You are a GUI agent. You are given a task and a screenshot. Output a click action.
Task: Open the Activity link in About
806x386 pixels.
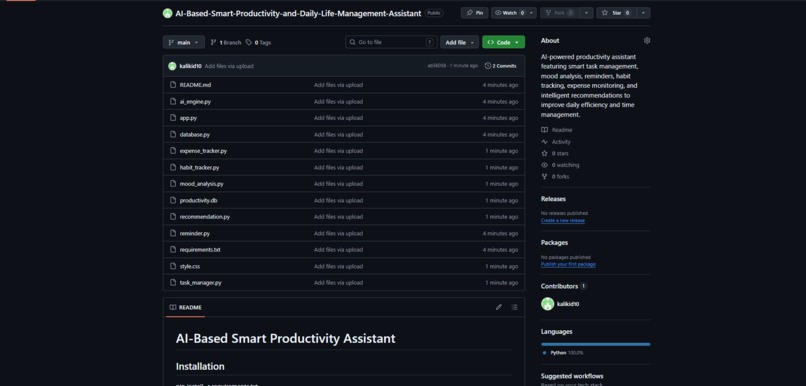pyautogui.click(x=556, y=142)
